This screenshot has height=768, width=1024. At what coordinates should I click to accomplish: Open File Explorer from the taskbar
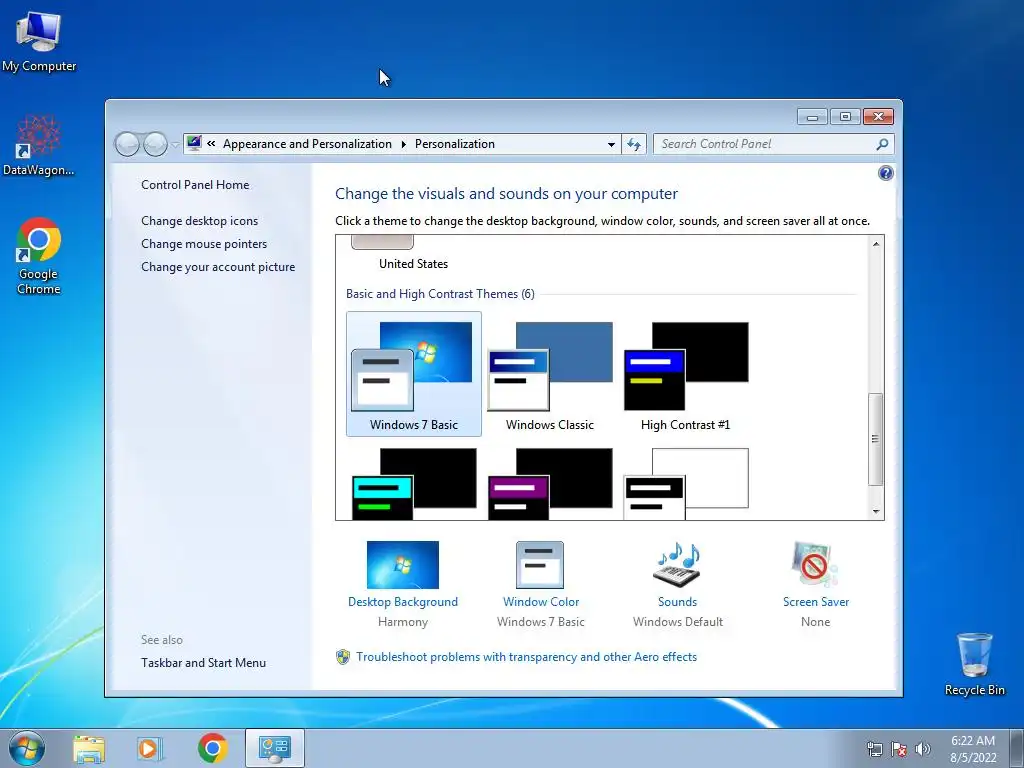89,748
